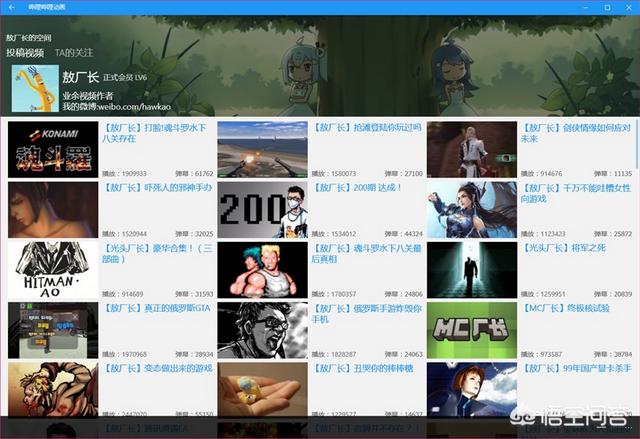
Task: Open the silhouette in doorway thumbnail
Action: (472, 270)
